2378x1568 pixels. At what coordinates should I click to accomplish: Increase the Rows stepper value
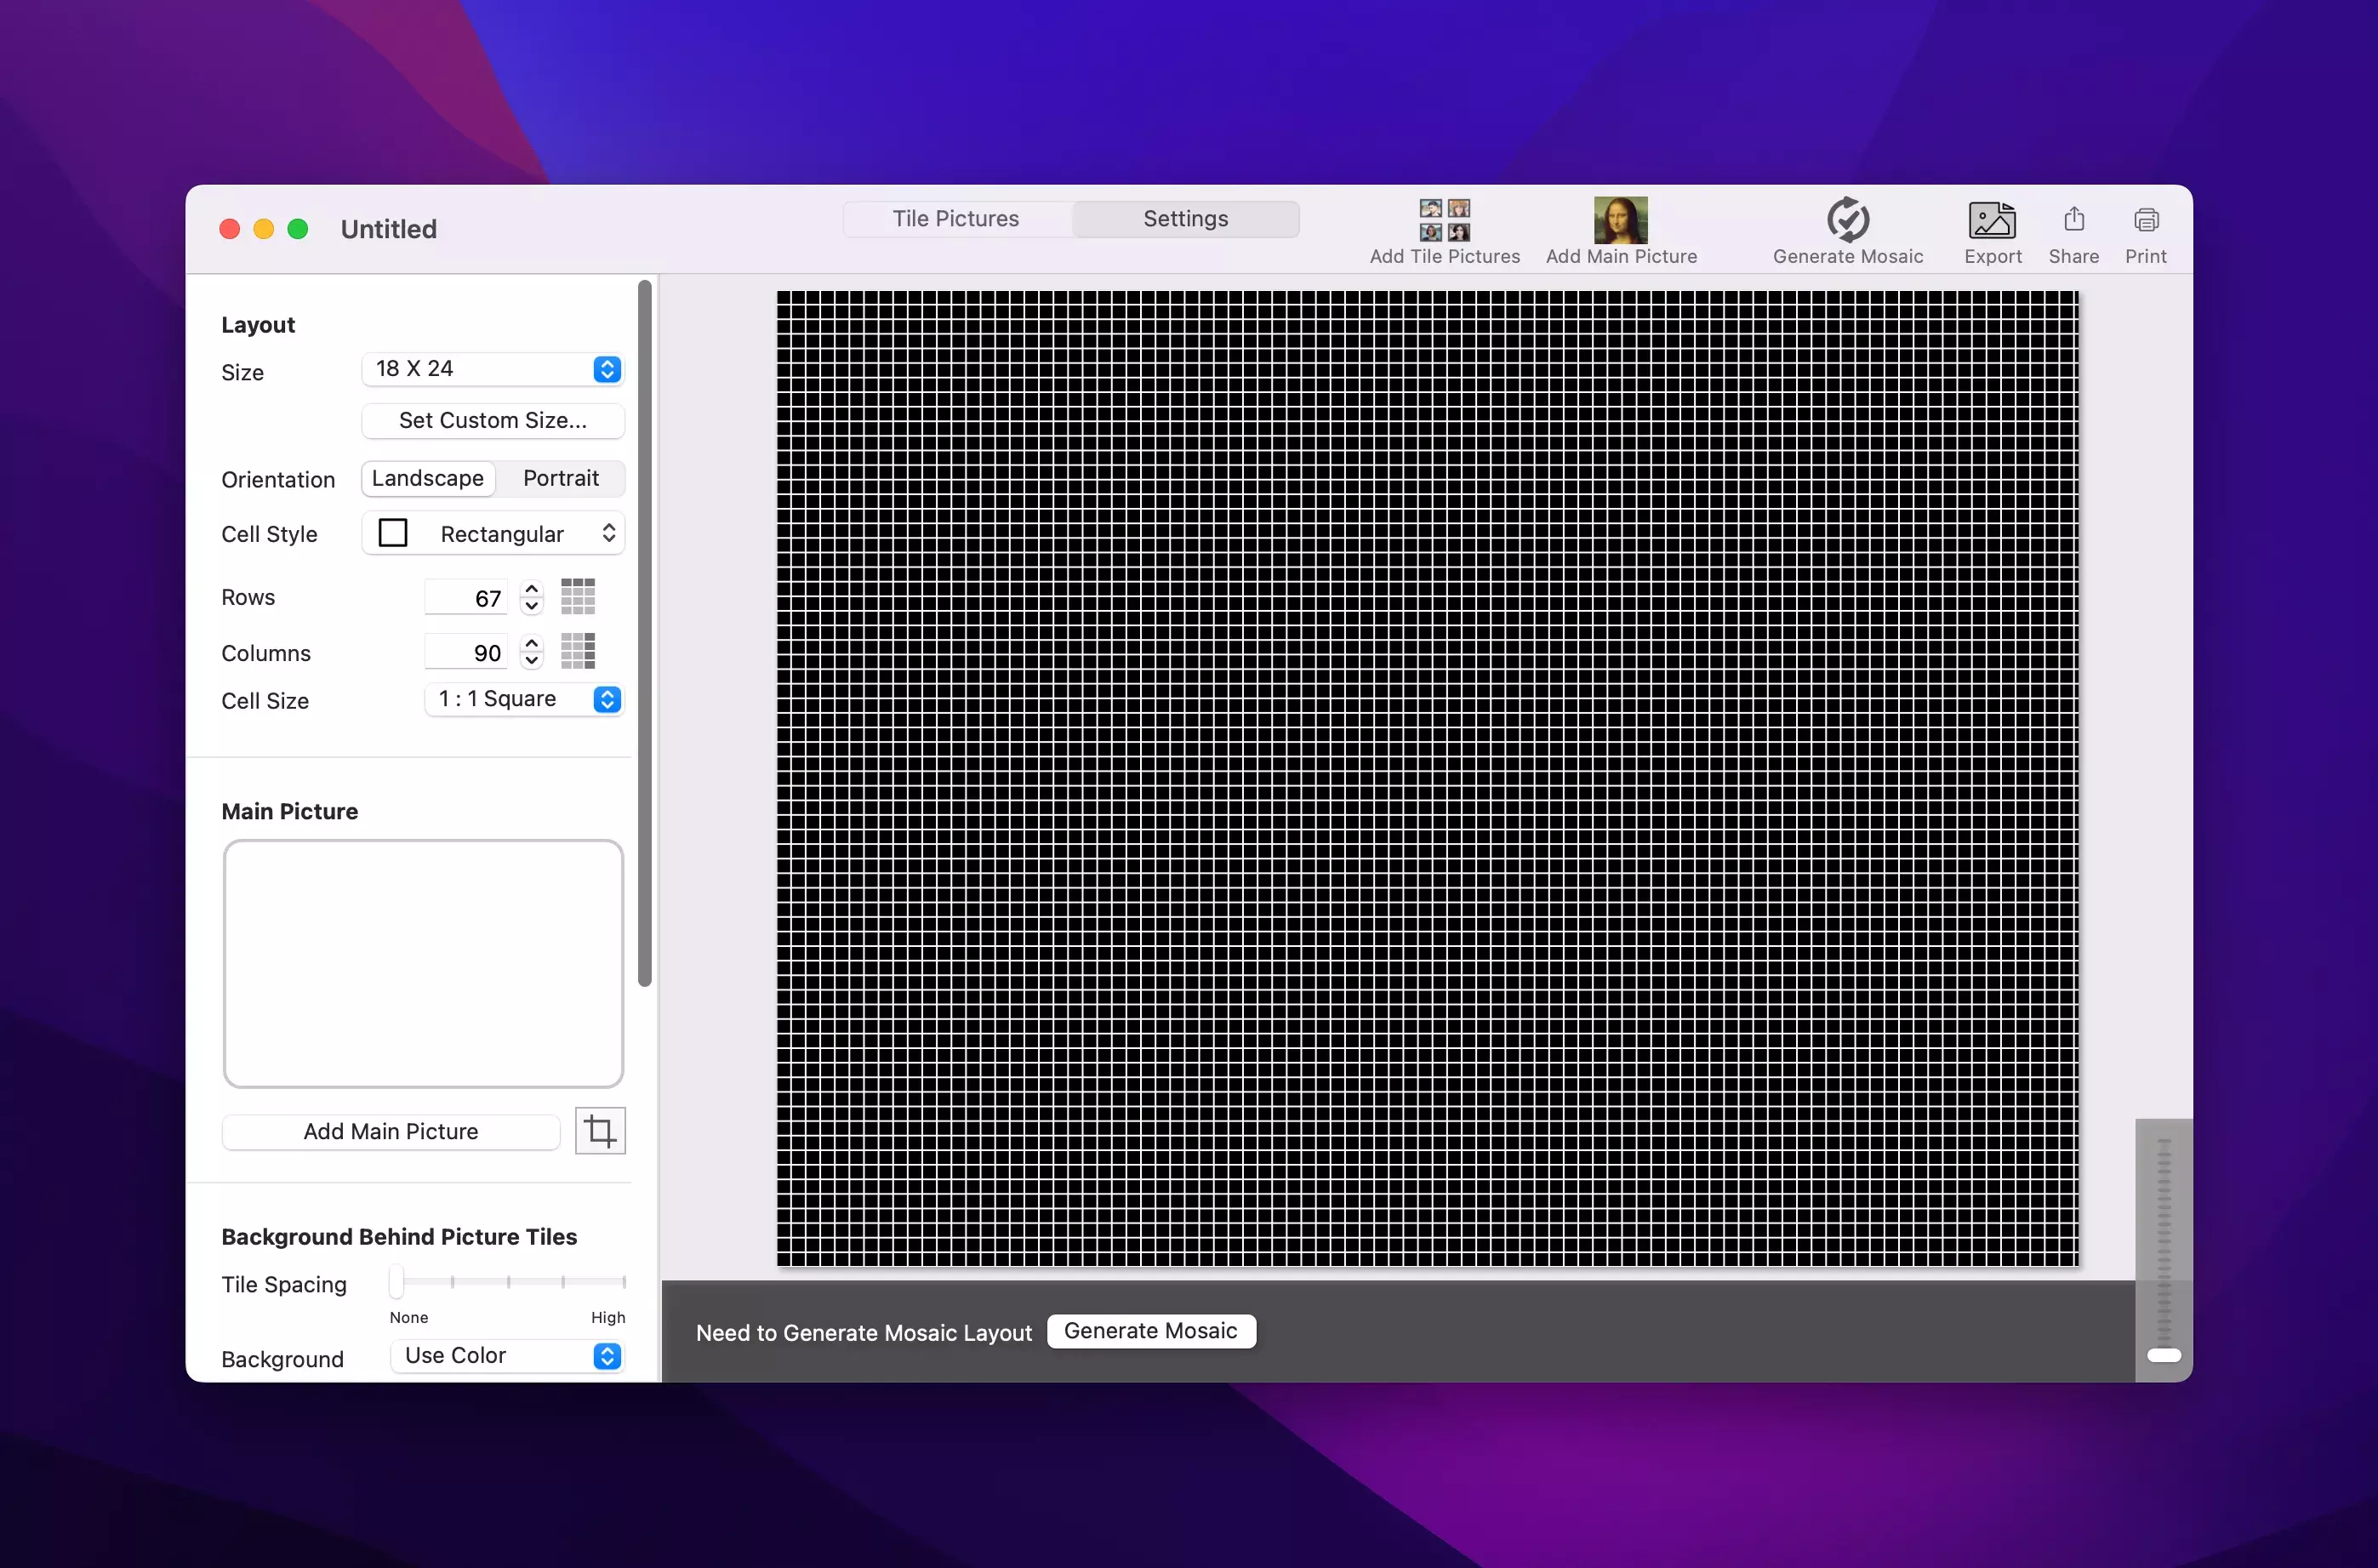point(532,589)
